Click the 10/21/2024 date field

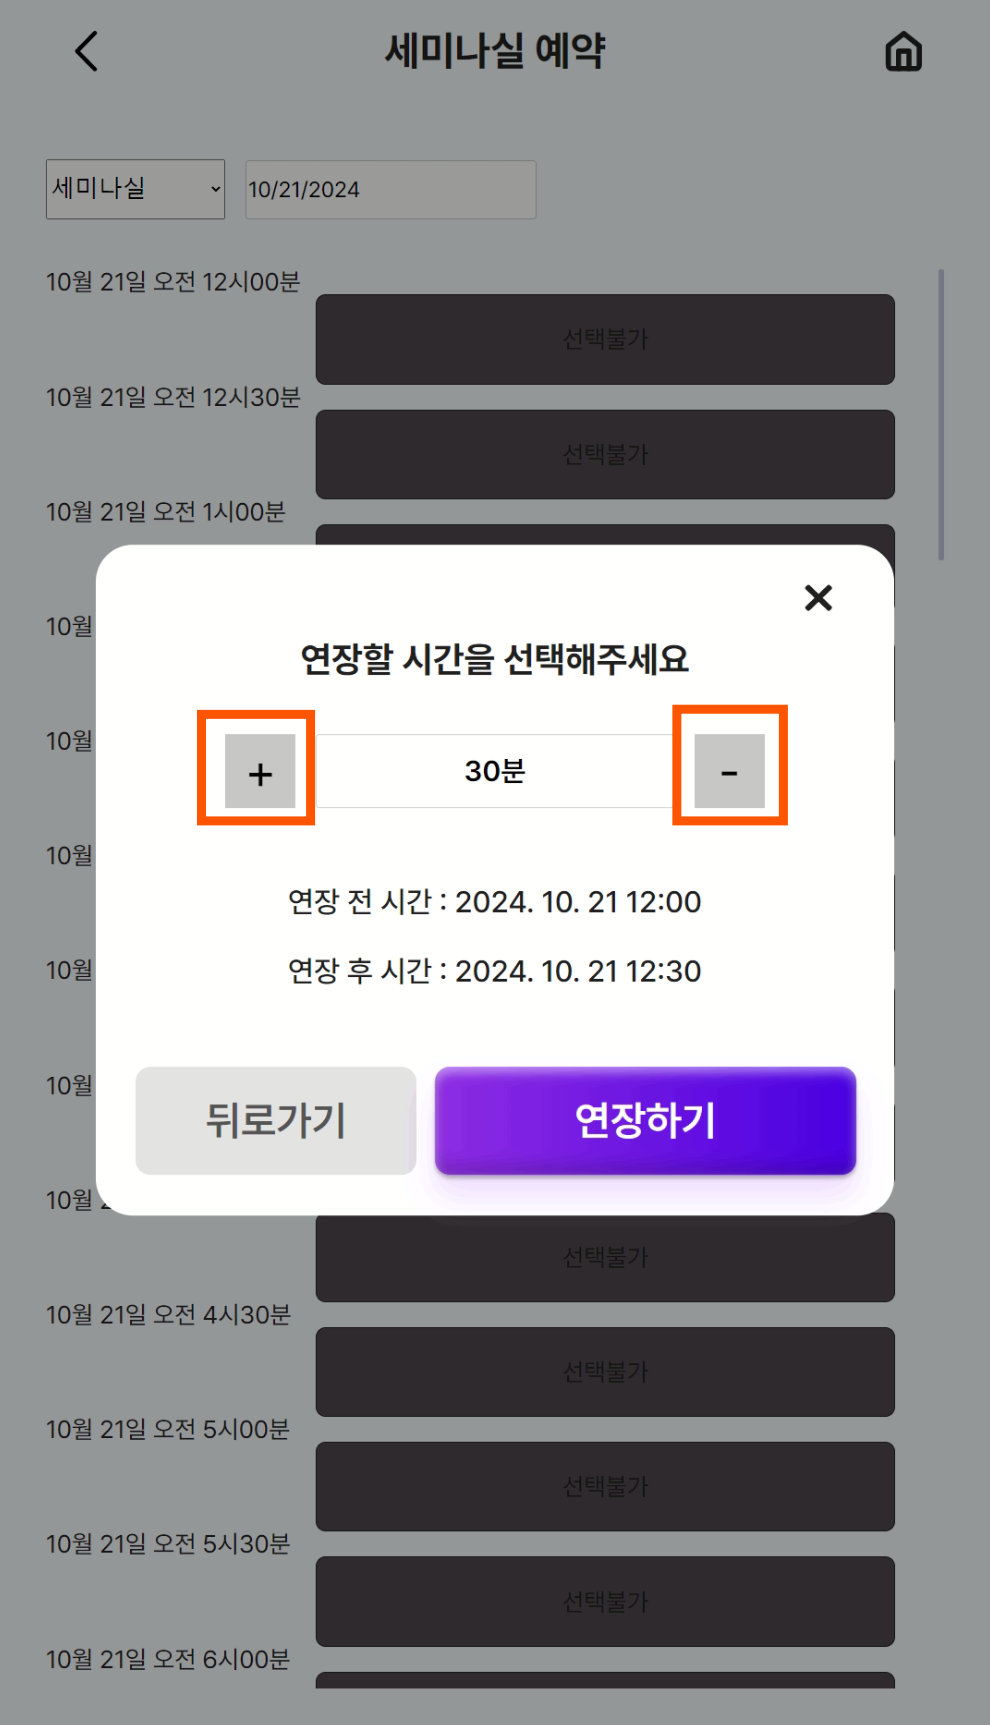390,190
